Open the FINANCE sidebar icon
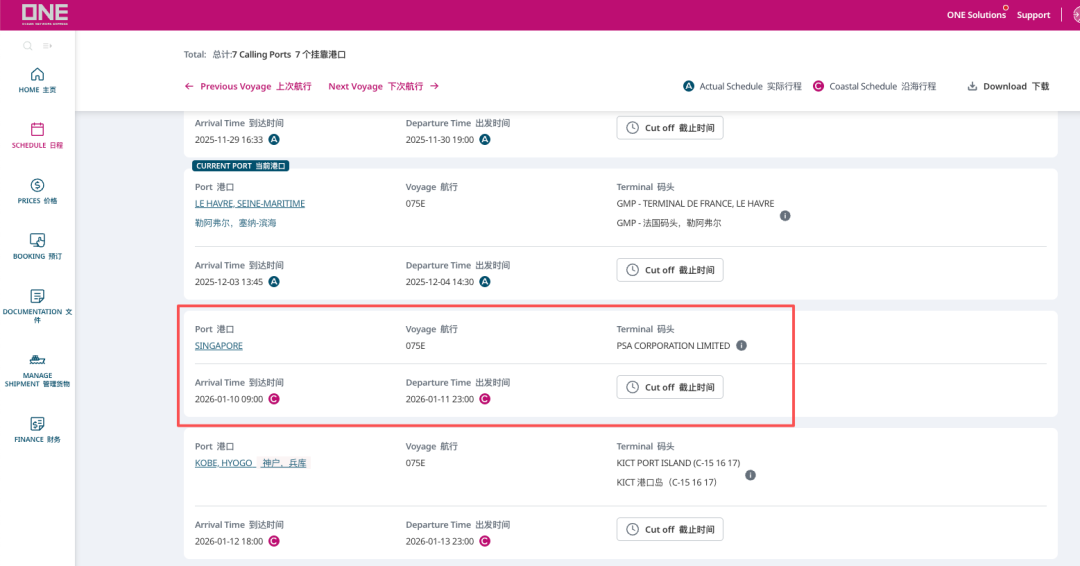Image resolution: width=1080 pixels, height=566 pixels. (x=37, y=424)
